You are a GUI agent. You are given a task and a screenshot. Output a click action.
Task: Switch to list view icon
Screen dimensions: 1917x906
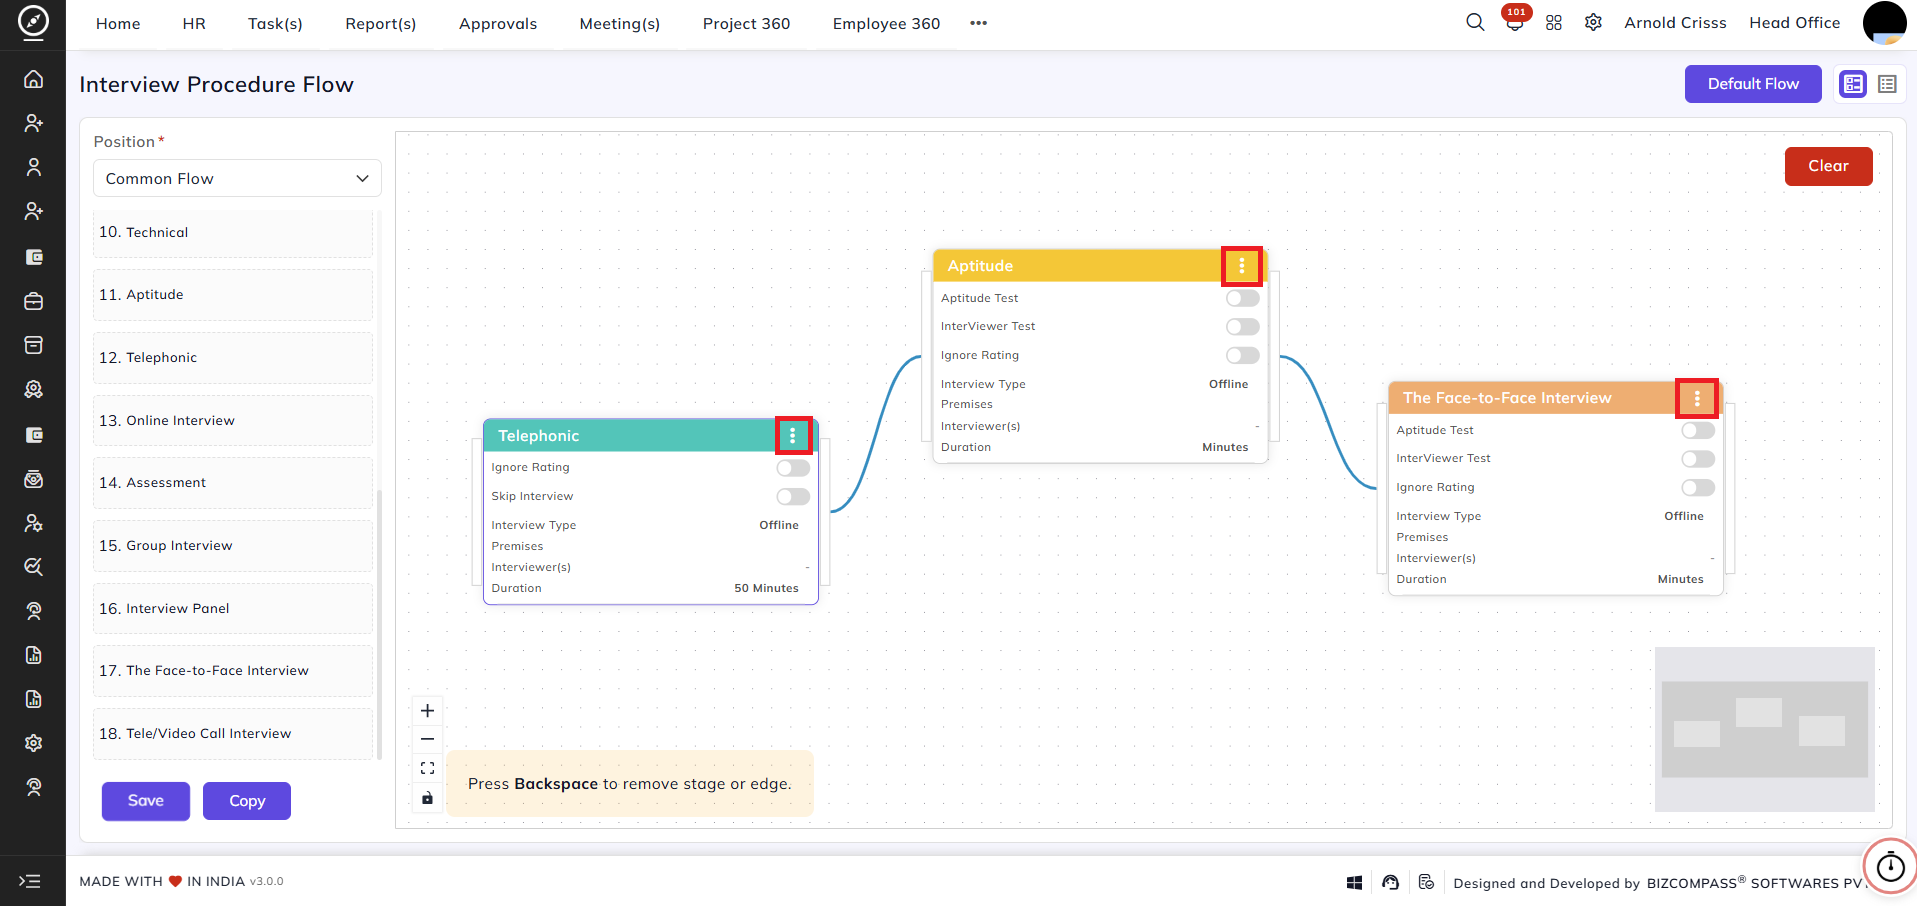[1887, 84]
